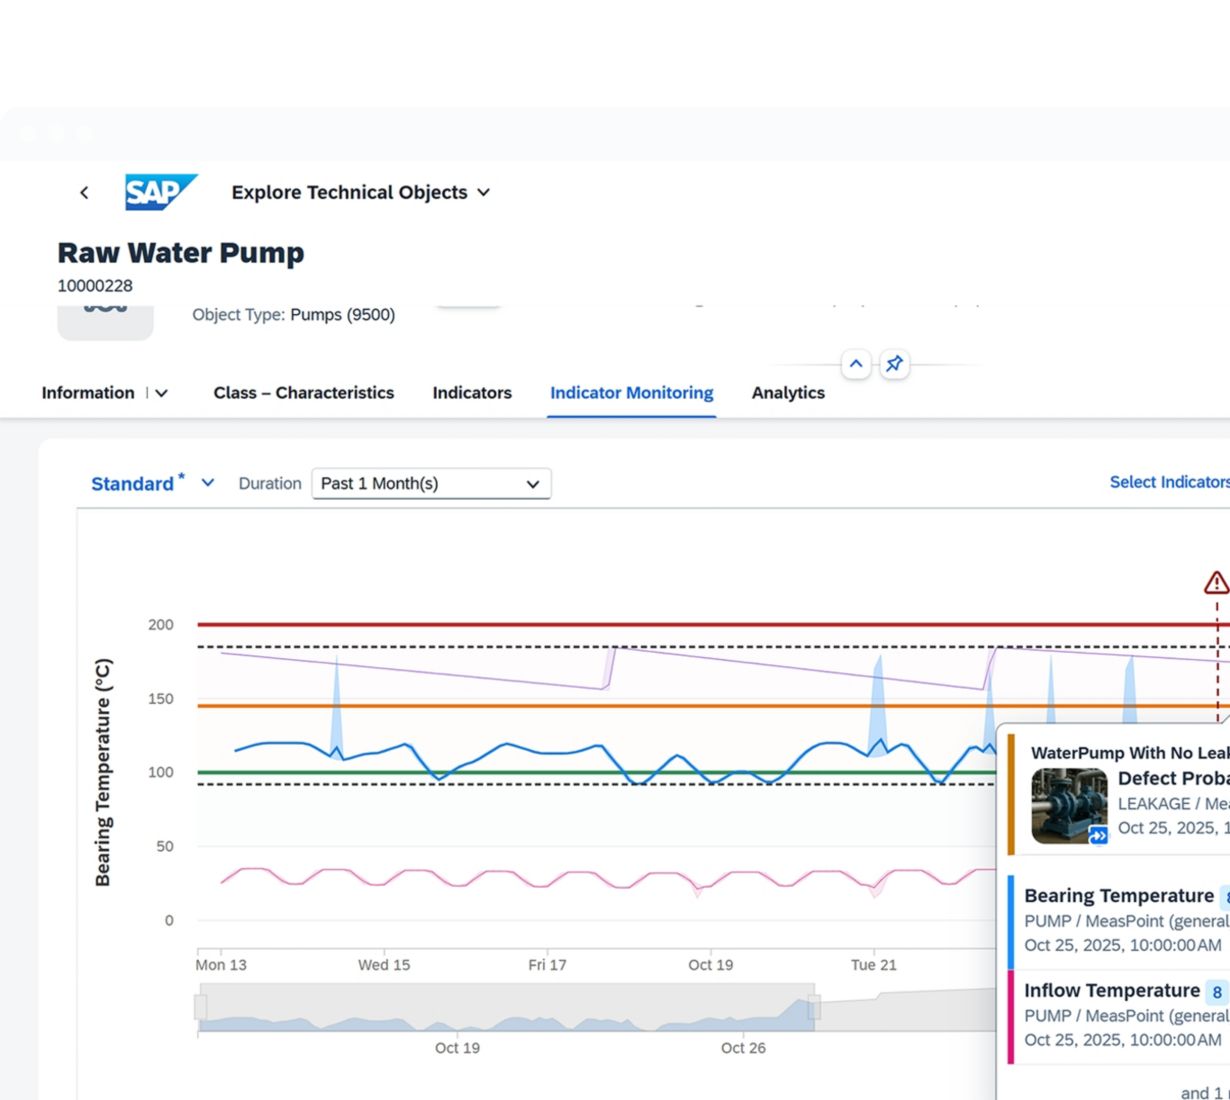Open the Indicators tab
The image size is (1230, 1100).
tap(471, 393)
